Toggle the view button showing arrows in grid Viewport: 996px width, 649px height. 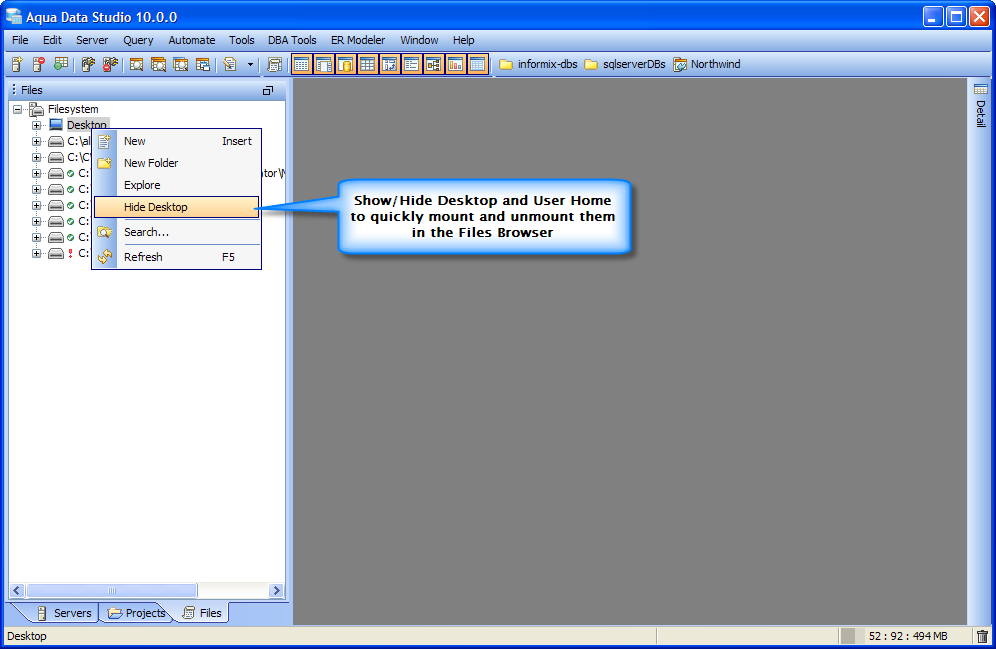point(389,64)
